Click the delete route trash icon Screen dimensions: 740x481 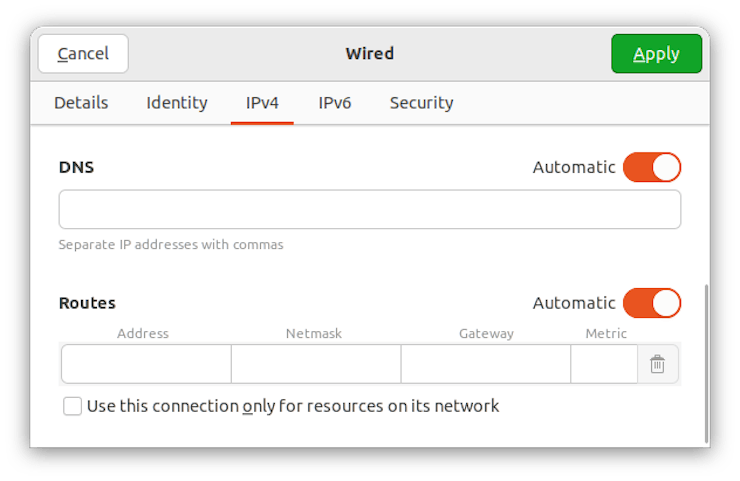pyautogui.click(x=657, y=365)
